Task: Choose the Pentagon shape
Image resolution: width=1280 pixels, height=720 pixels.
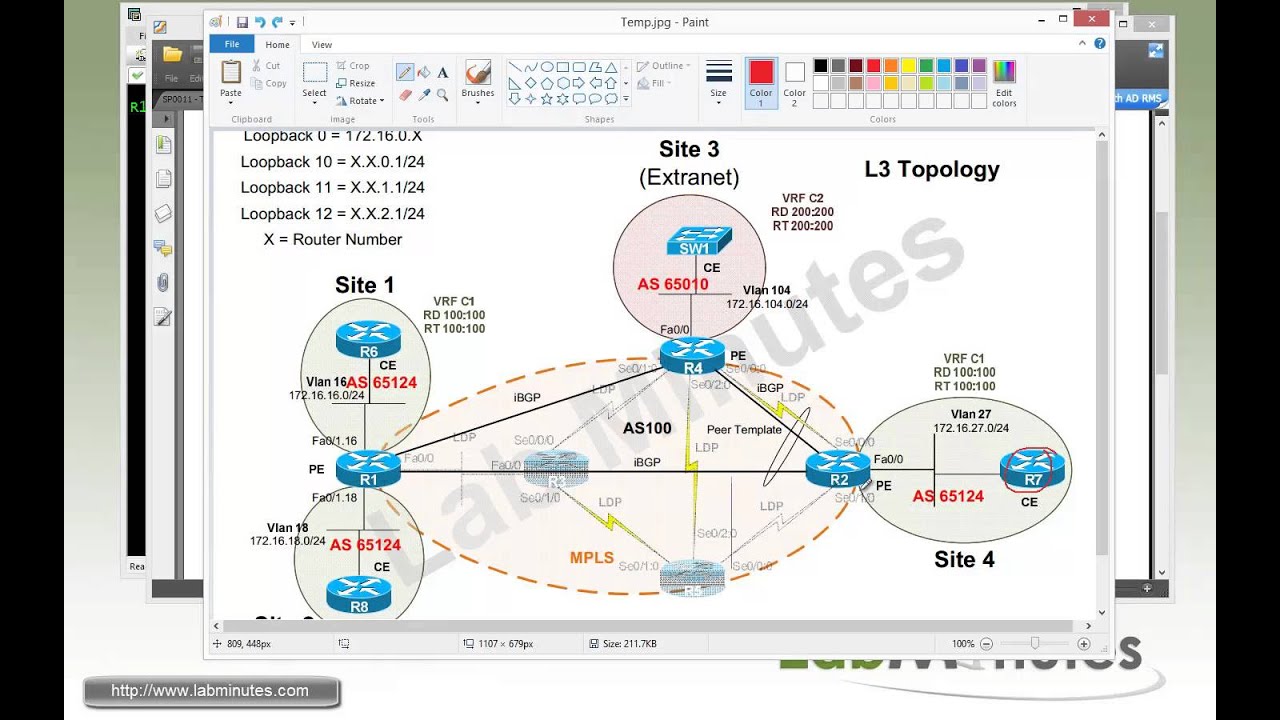Action: [547, 83]
